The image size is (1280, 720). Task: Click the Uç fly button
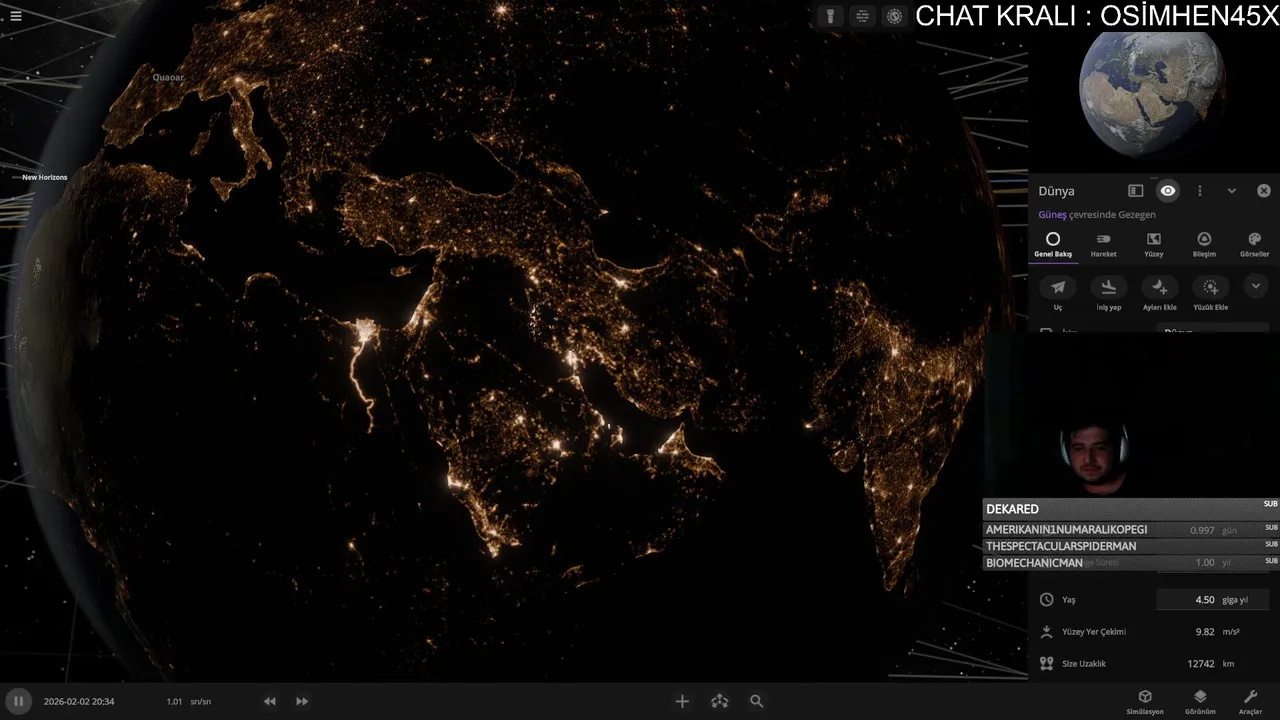coord(1058,293)
